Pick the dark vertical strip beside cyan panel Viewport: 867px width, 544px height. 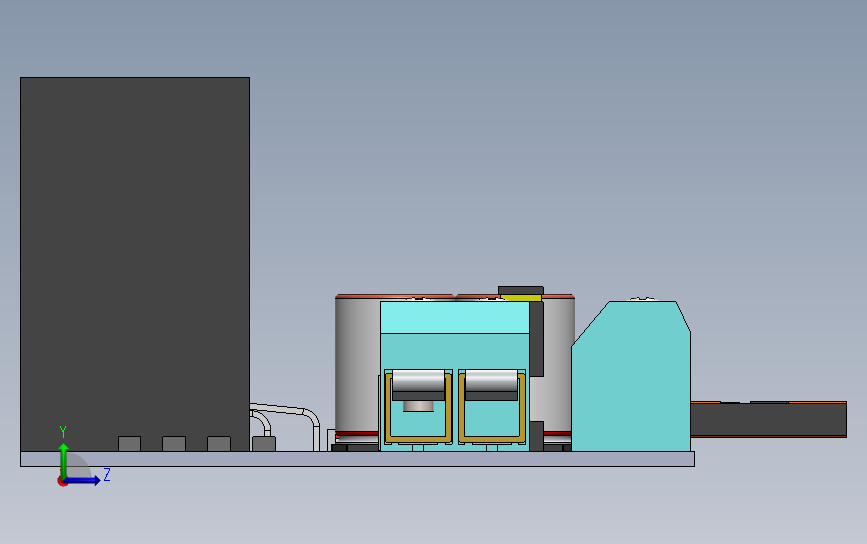[x=536, y=339]
